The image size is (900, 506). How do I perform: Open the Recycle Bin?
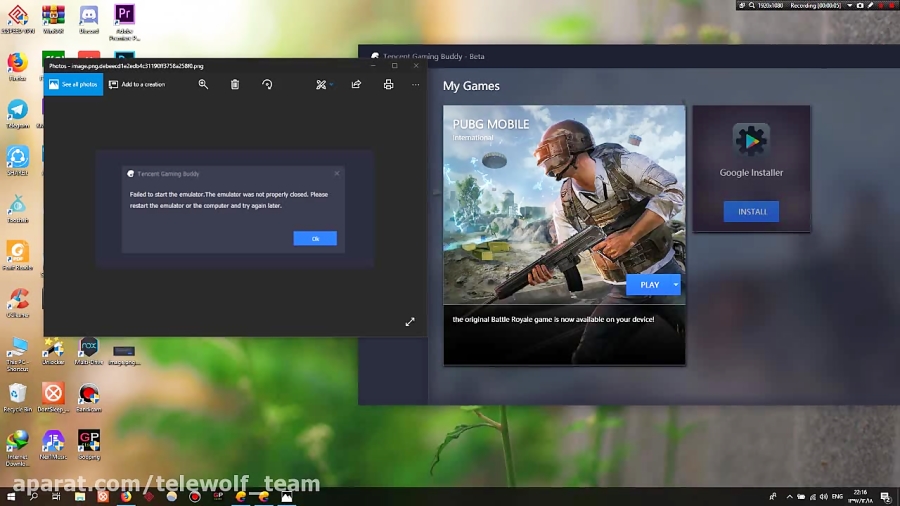(x=17, y=398)
